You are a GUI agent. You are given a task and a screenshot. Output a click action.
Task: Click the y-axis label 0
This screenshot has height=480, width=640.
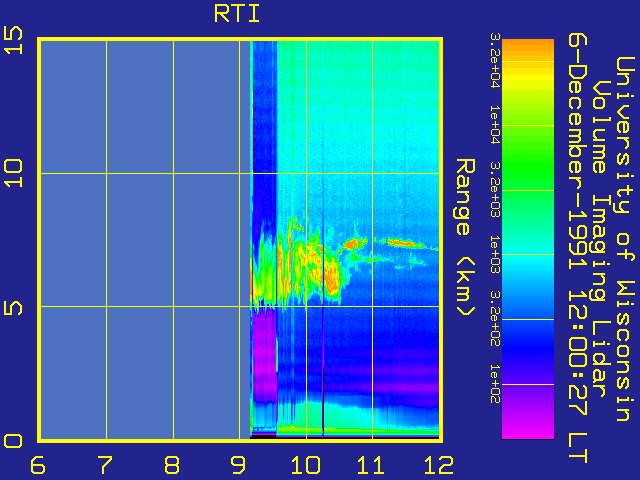13,441
